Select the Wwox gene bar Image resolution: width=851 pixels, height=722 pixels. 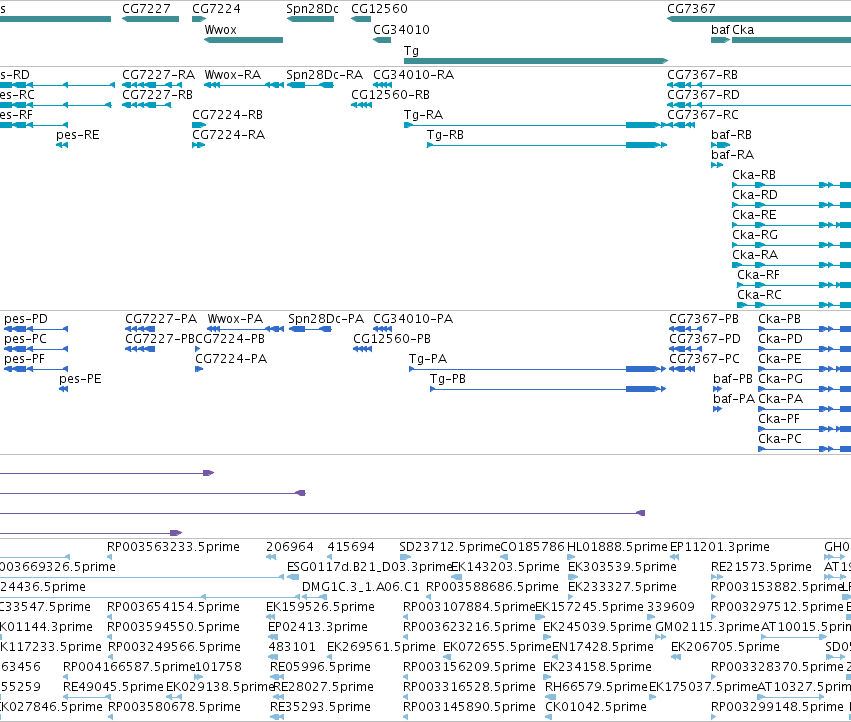click(x=244, y=40)
